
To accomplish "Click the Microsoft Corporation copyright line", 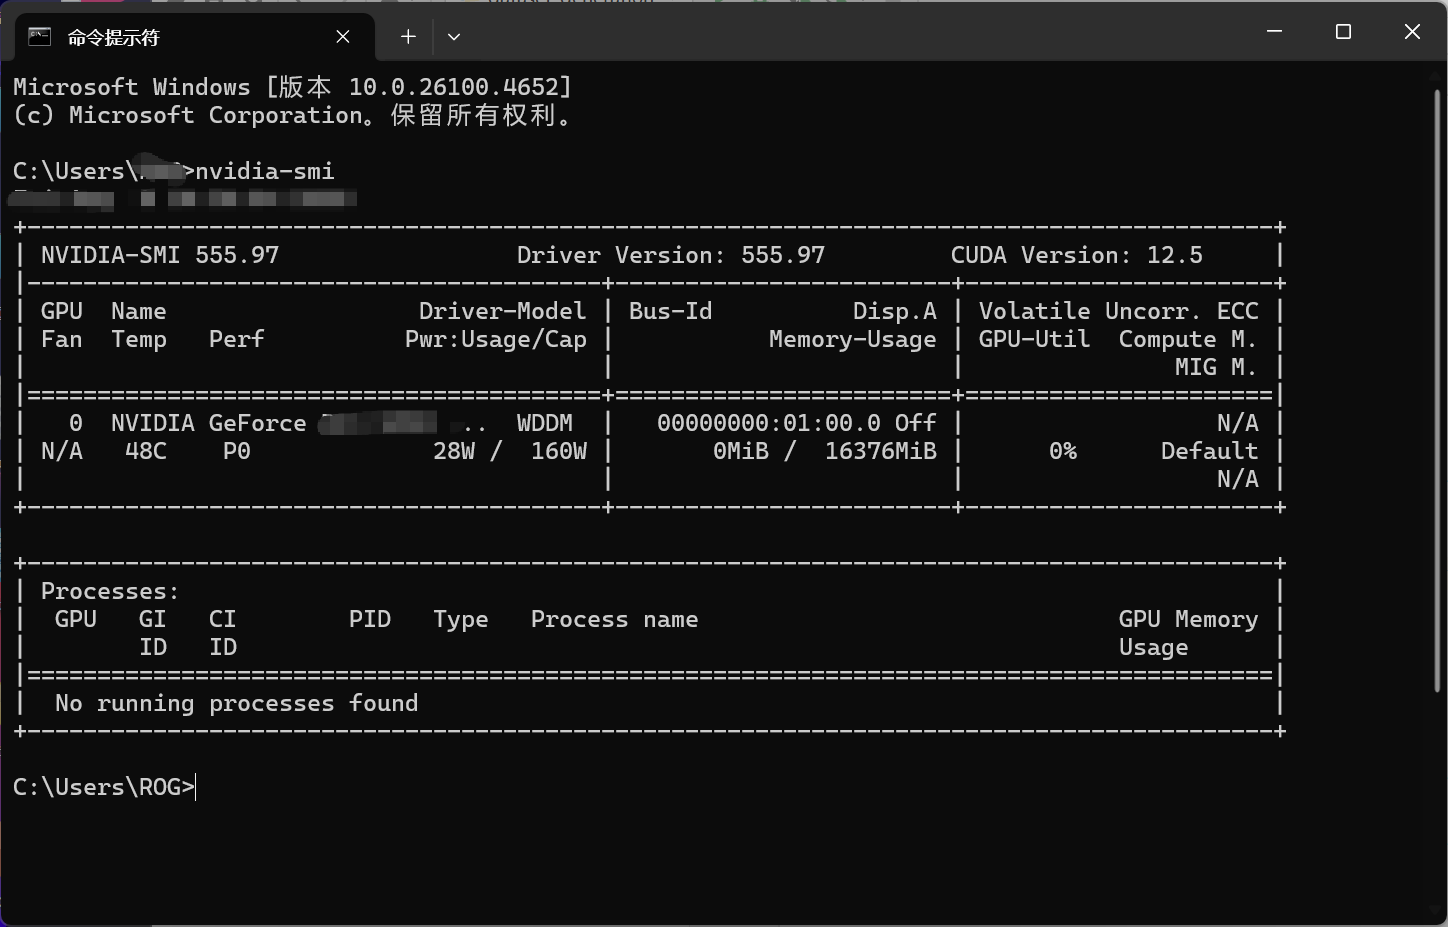I will [x=294, y=115].
